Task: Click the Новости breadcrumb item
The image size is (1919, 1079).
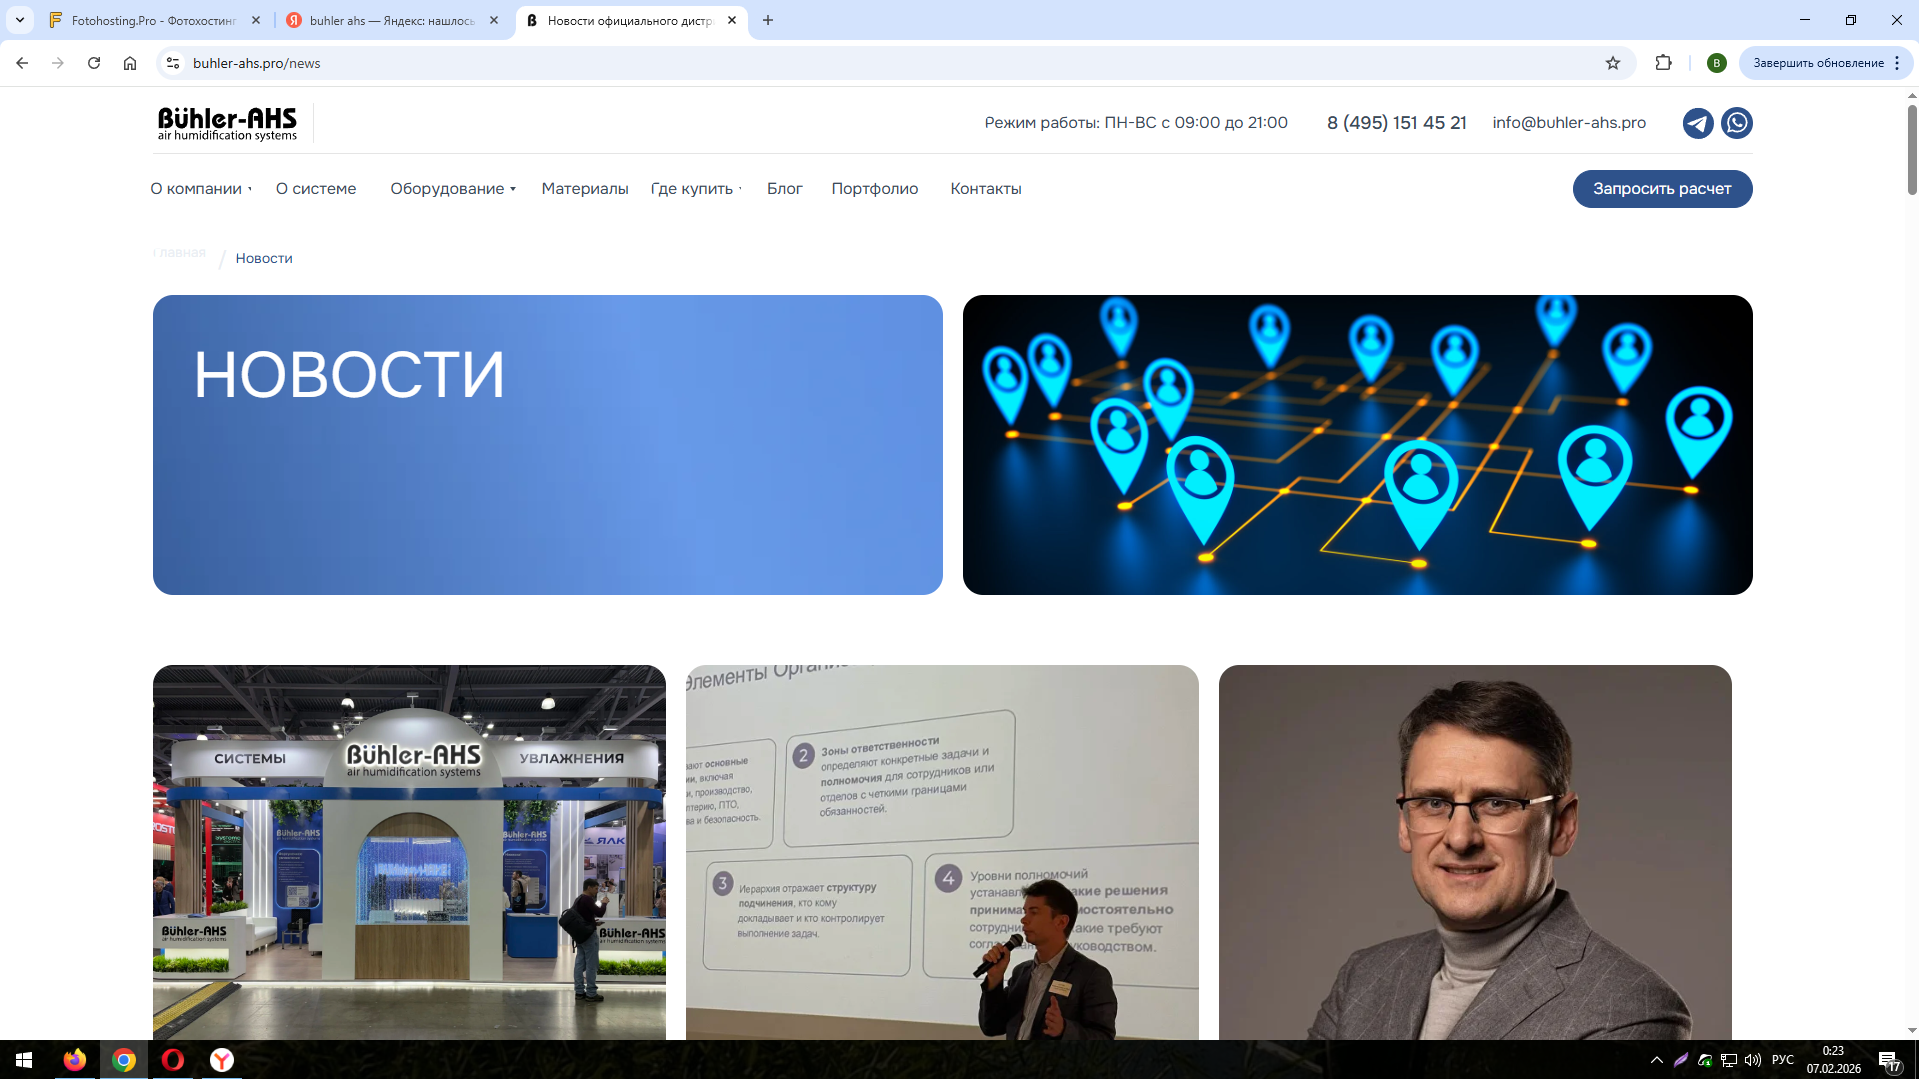Action: (x=264, y=258)
